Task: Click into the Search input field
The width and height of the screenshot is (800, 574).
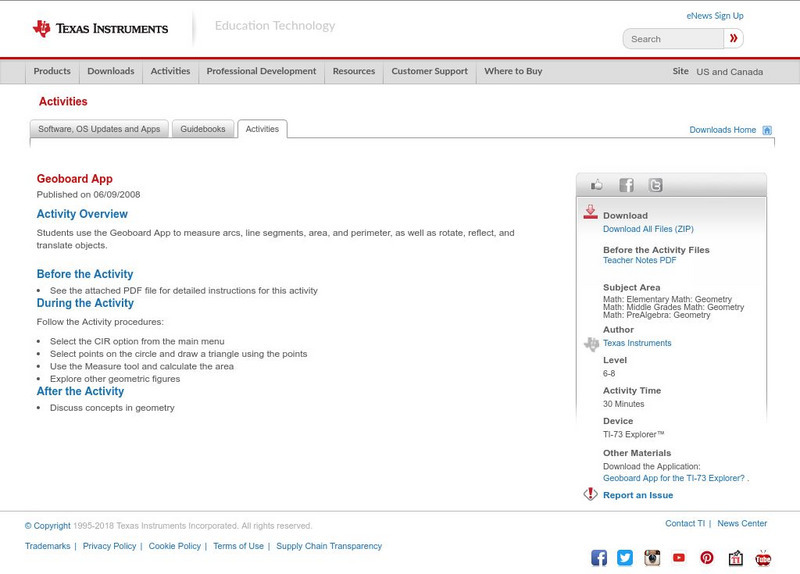Action: [x=673, y=39]
